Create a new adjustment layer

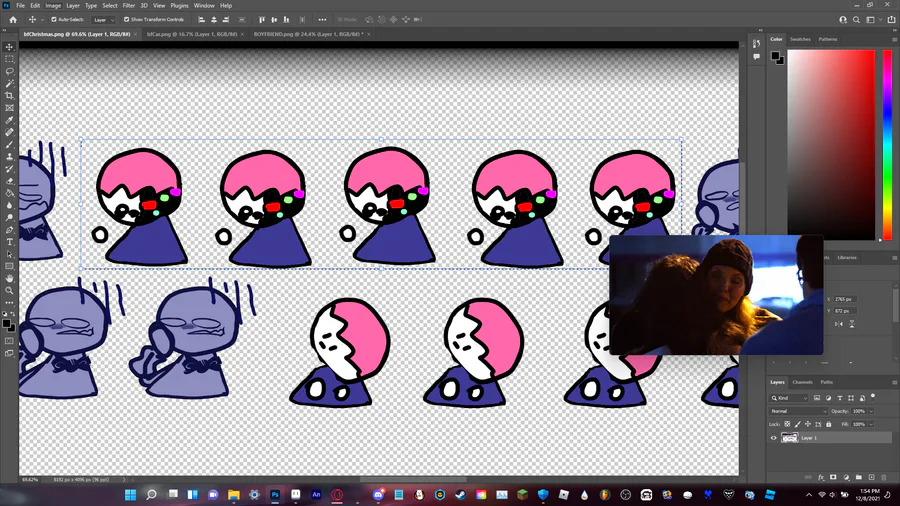pyautogui.click(x=846, y=477)
